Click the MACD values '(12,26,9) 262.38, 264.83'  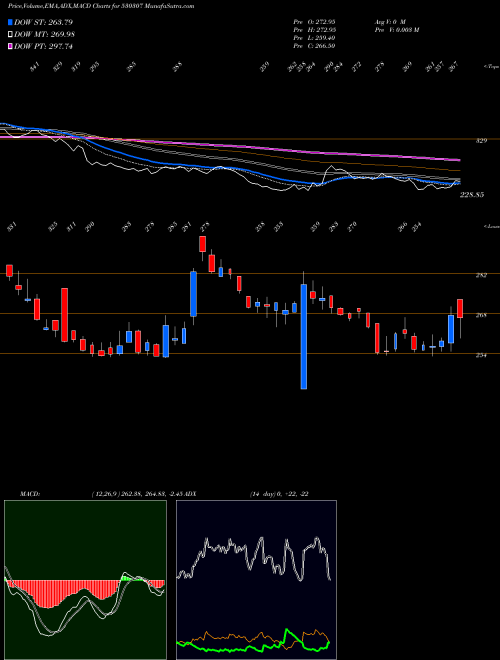130,494
